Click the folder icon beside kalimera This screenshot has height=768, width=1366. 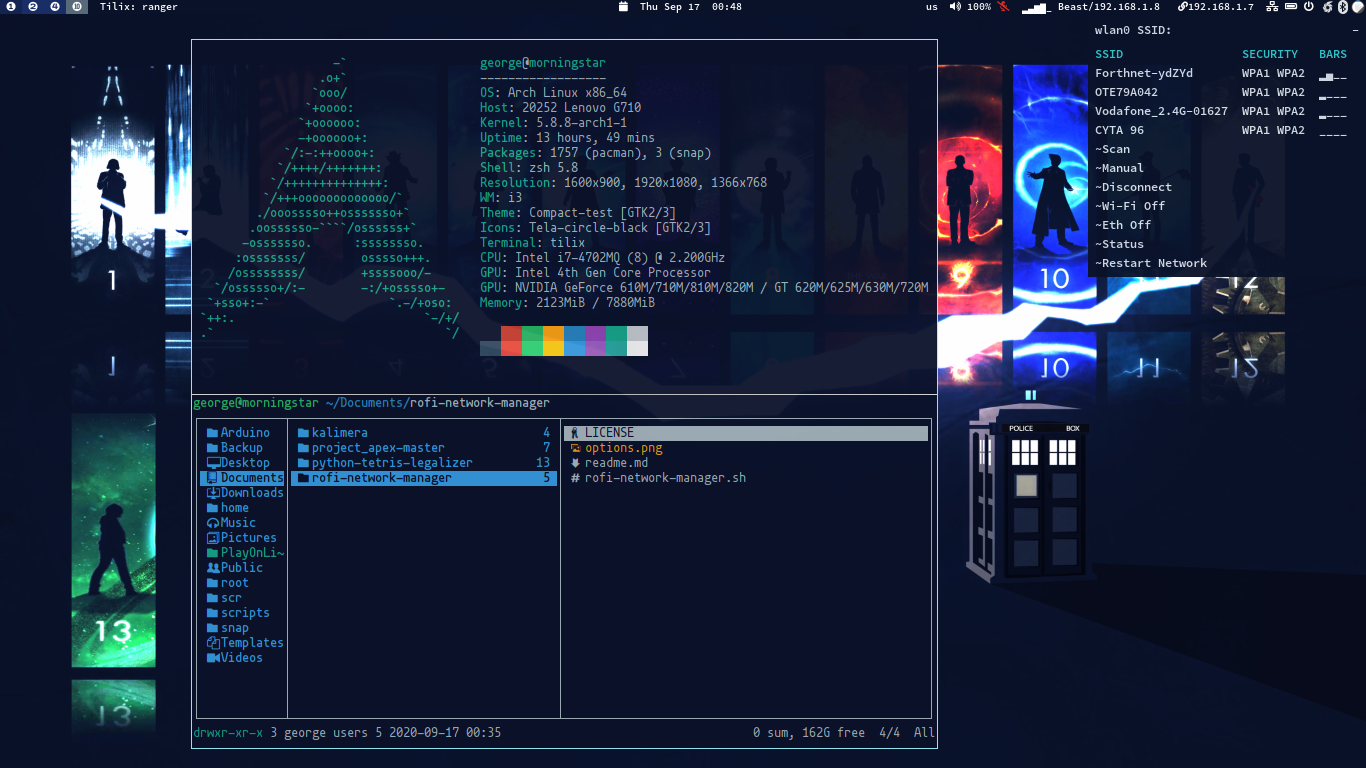pos(303,433)
